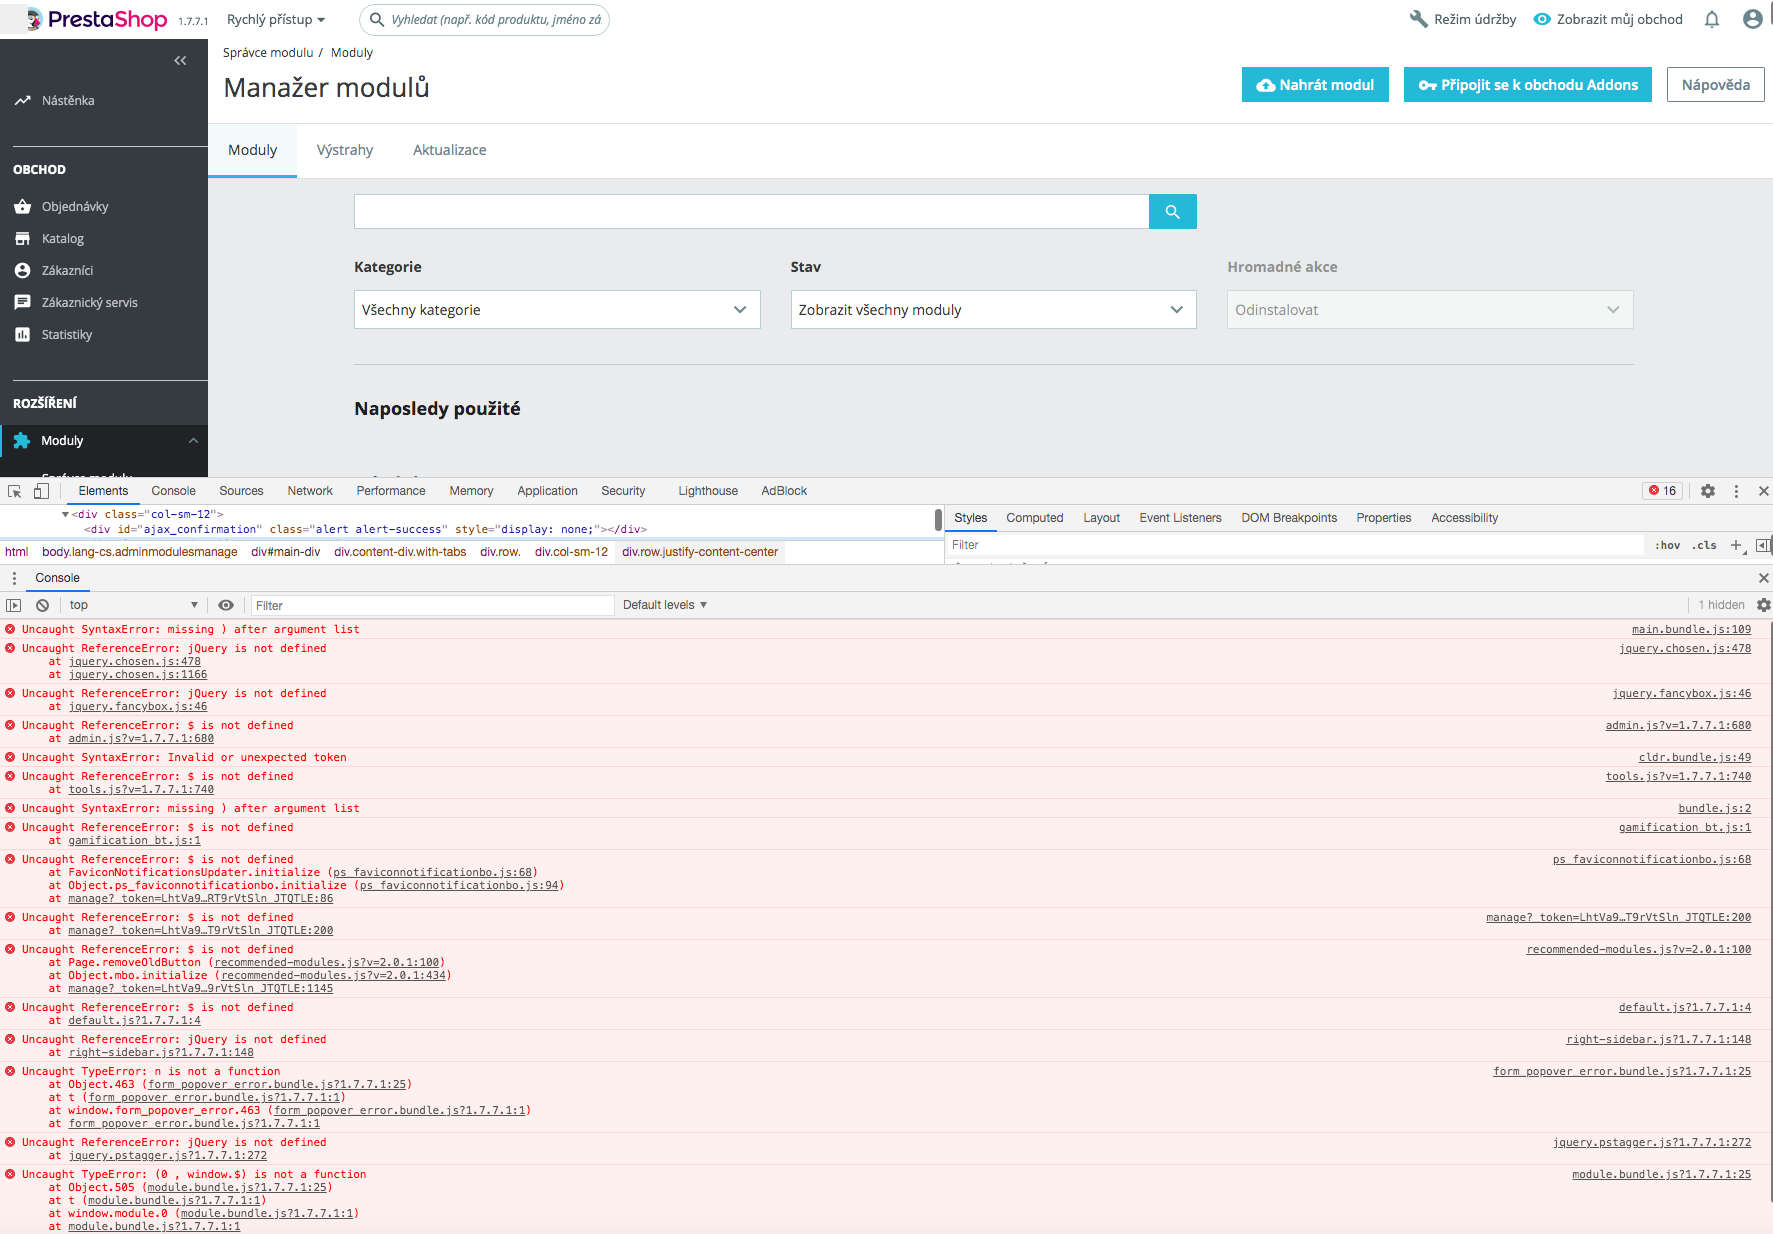The height and width of the screenshot is (1234, 1773).
Task: Open the Všechny kategorie dropdown
Action: pyautogui.click(x=557, y=310)
